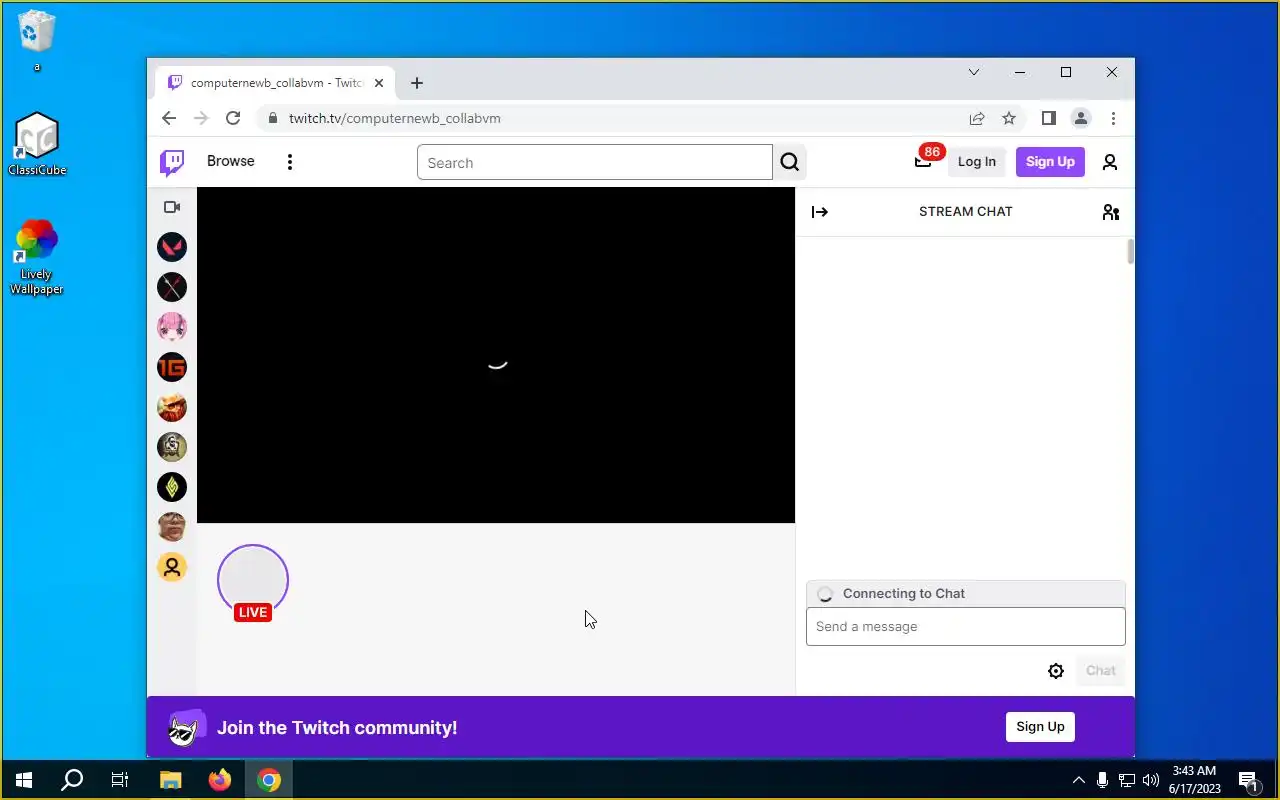1280x800 pixels.
Task: Reload the Twitch page
Action: point(233,118)
